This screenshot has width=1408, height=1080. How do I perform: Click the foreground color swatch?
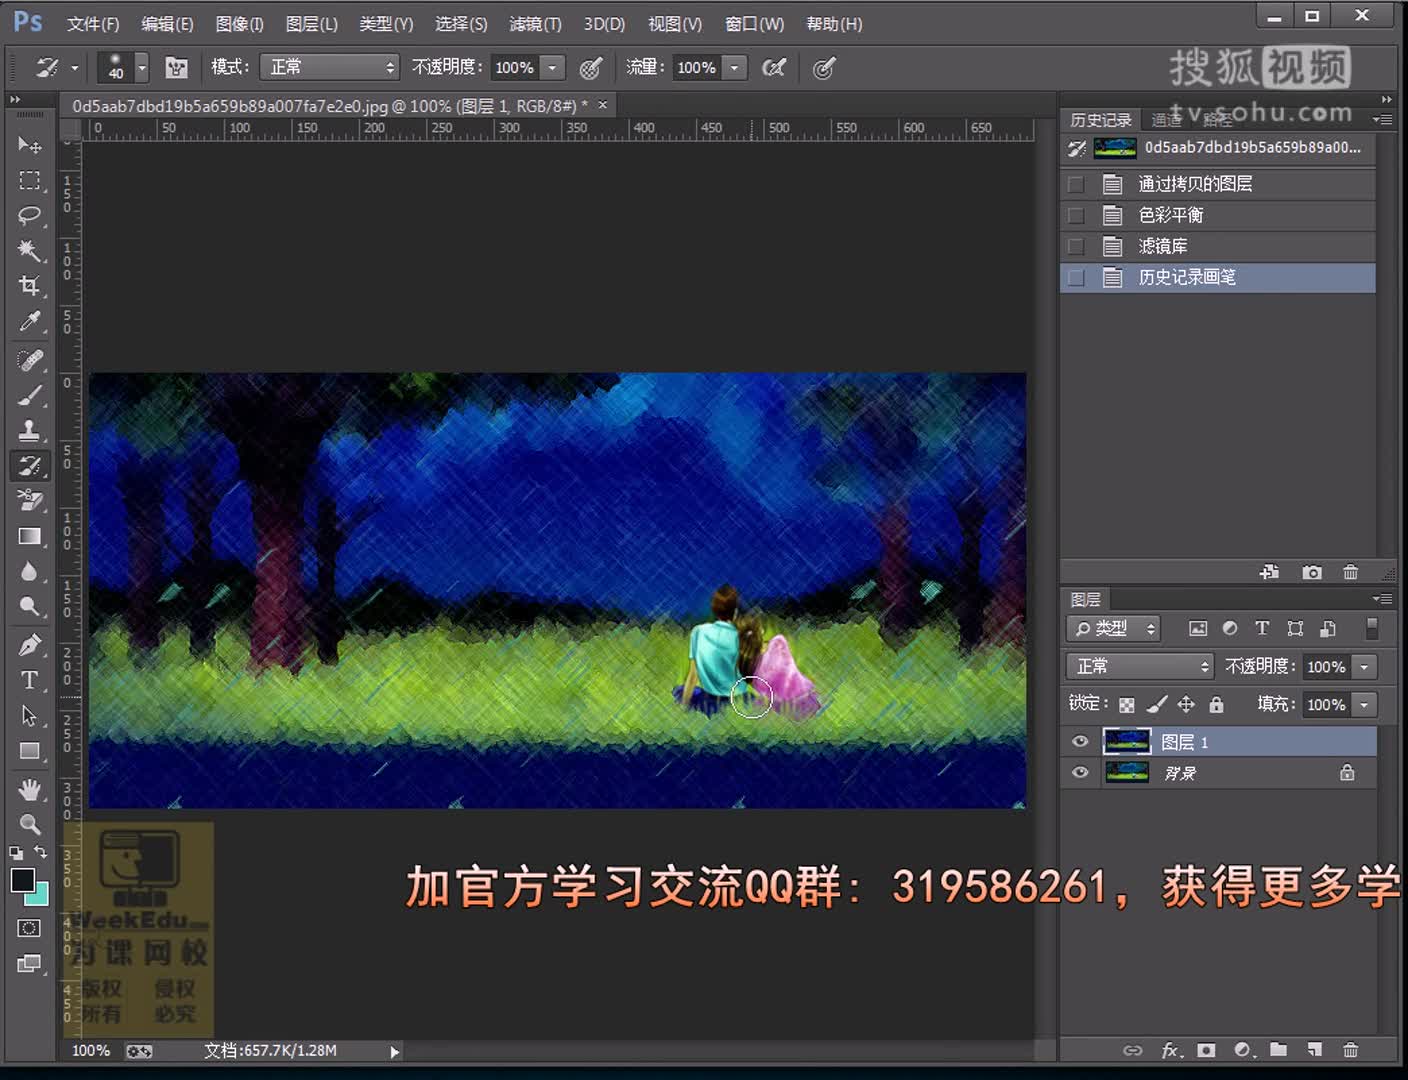(22, 880)
